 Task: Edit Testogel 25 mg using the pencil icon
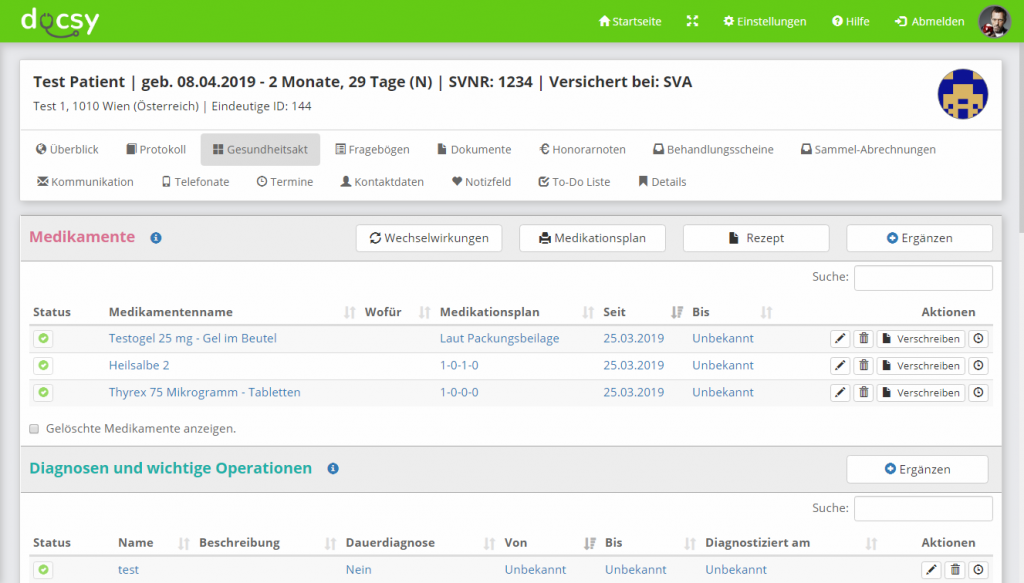[x=840, y=338]
